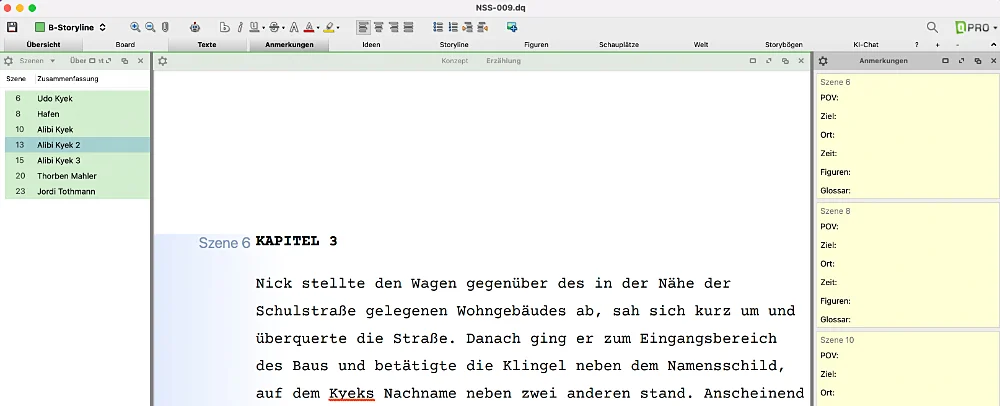The image size is (1000, 406).
Task: Open strikethrough options dropdown arrow
Action: click(x=283, y=28)
